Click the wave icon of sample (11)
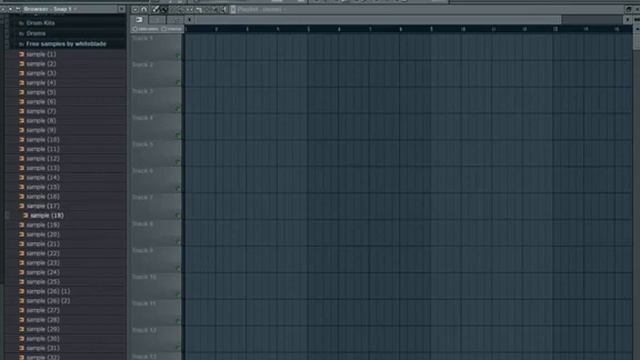Image resolution: width=640 pixels, height=360 pixels. click(22, 149)
